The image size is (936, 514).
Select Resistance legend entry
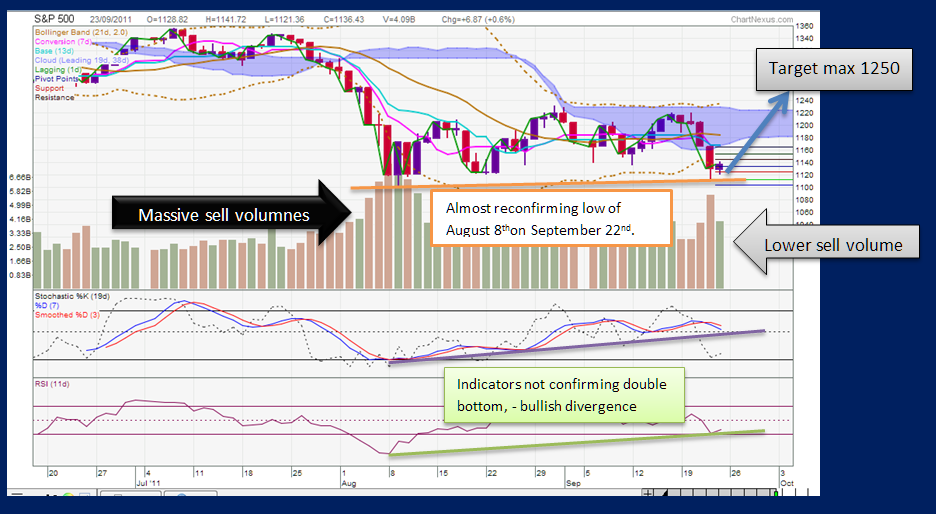pyautogui.click(x=54, y=97)
